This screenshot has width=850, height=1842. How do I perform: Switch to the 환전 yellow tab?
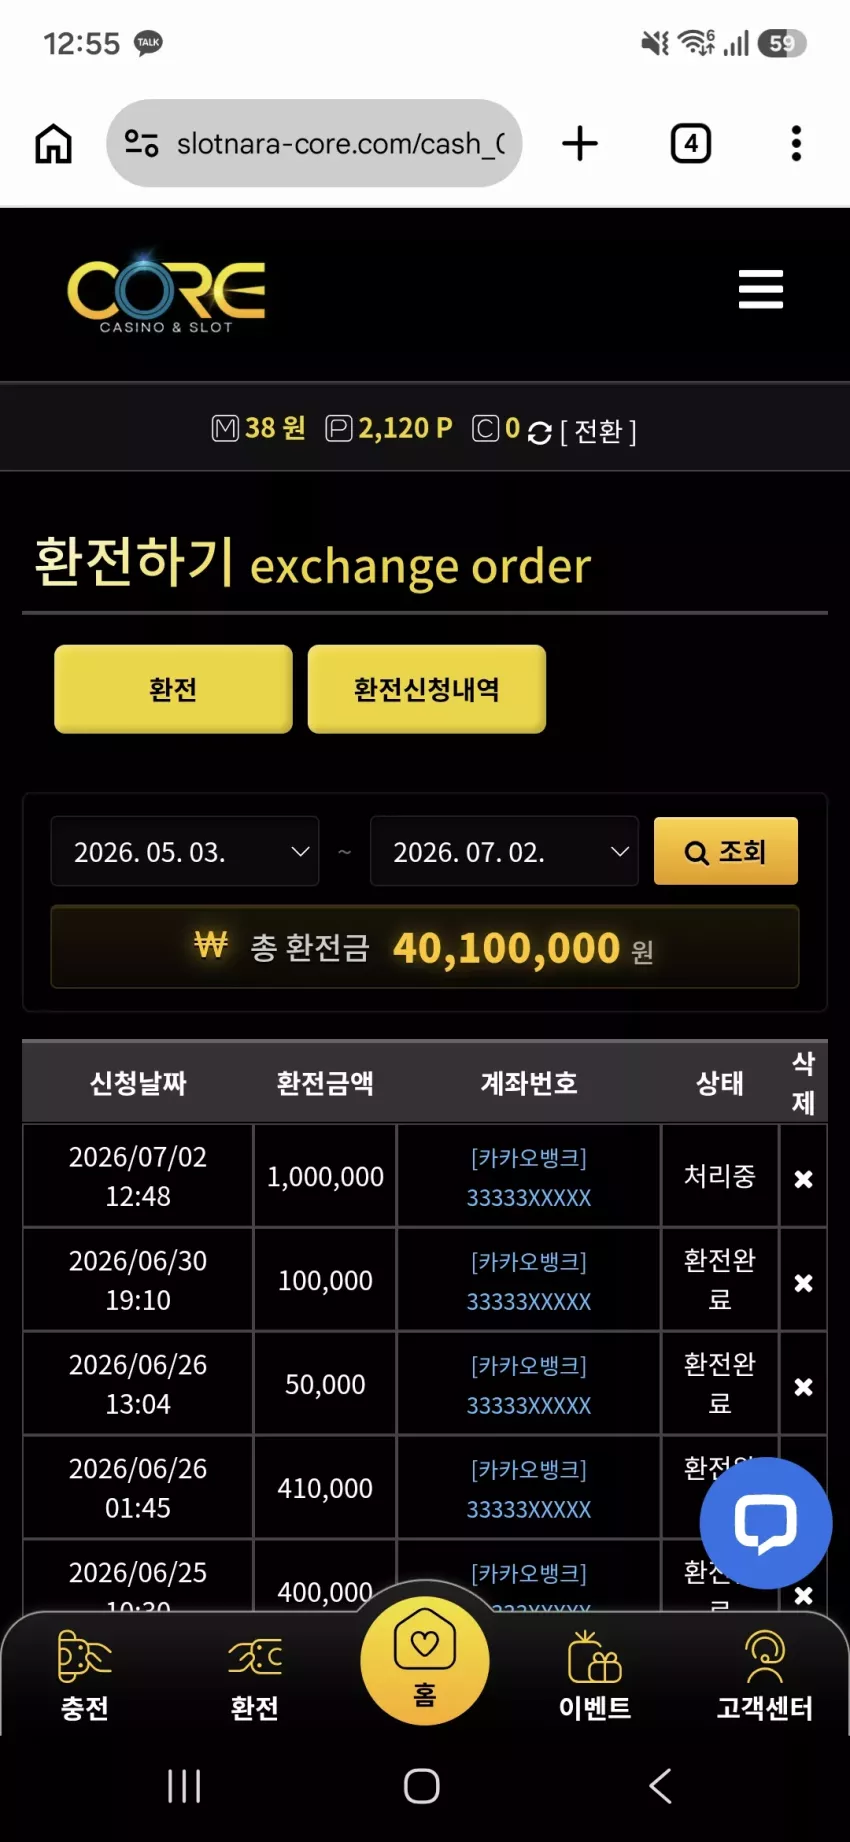[x=173, y=689]
